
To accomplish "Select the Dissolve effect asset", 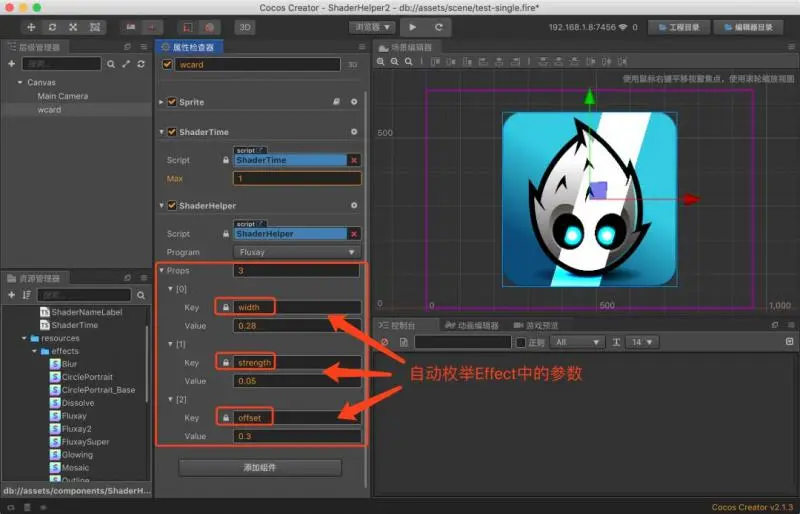I will click(72, 403).
